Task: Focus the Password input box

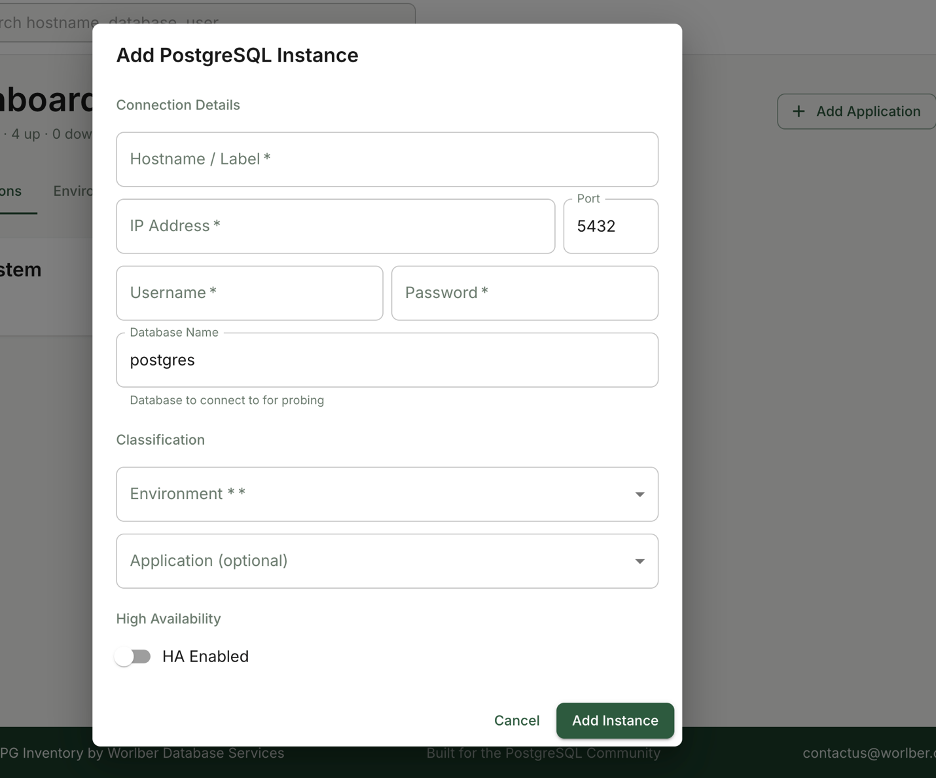Action: [524, 293]
